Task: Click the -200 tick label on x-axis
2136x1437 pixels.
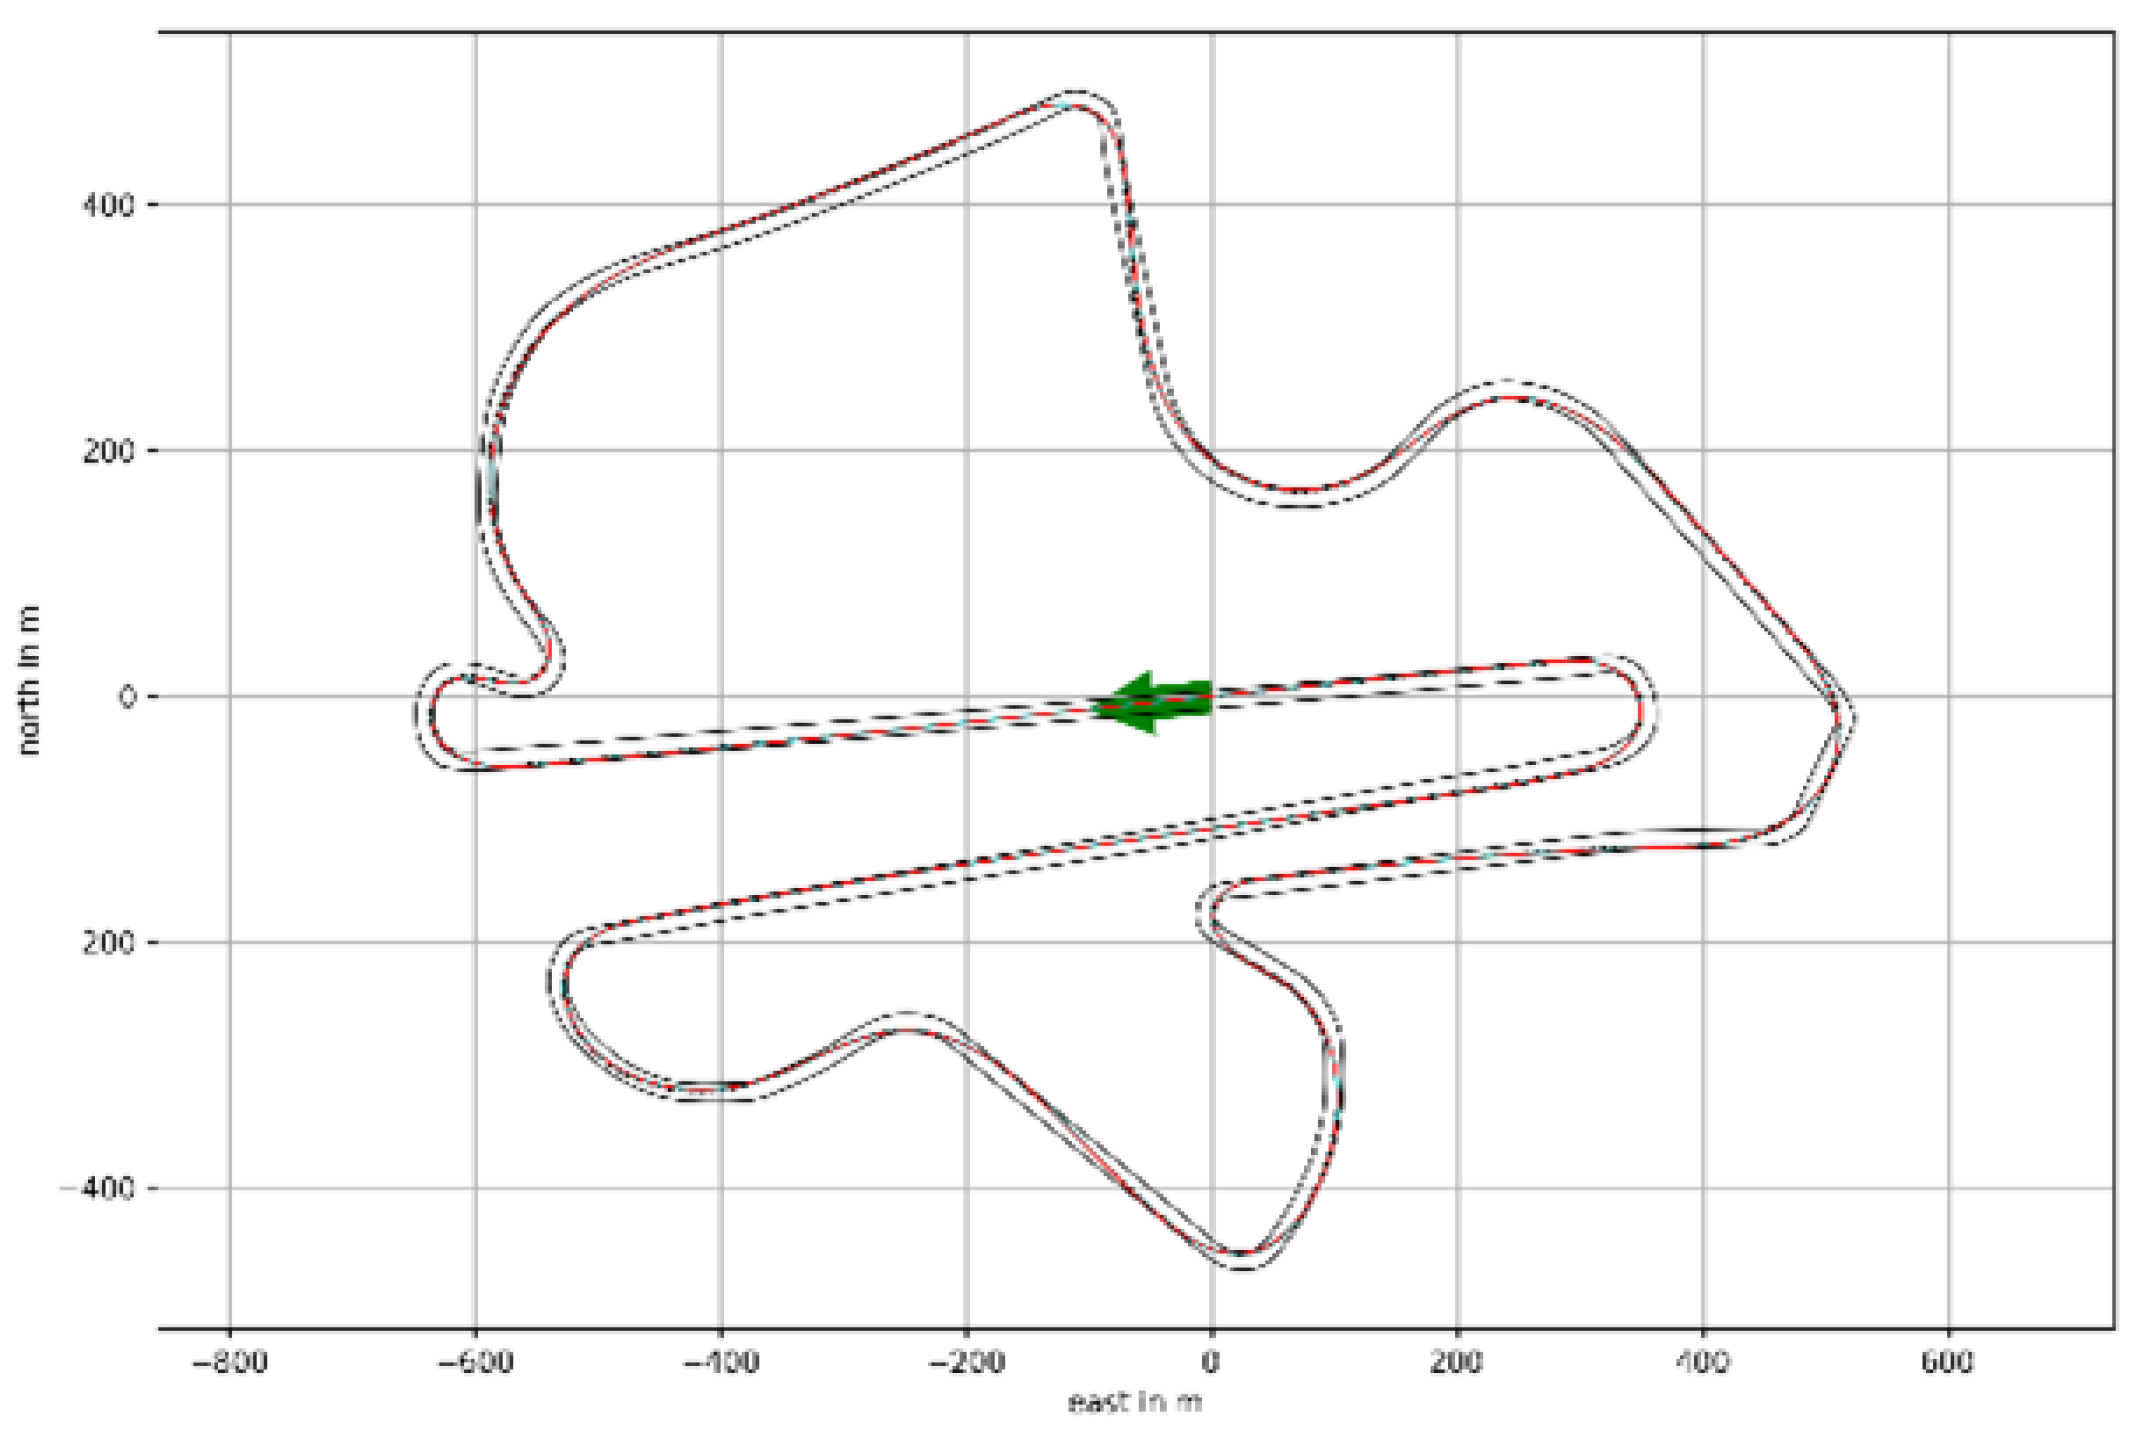Action: click(966, 1362)
